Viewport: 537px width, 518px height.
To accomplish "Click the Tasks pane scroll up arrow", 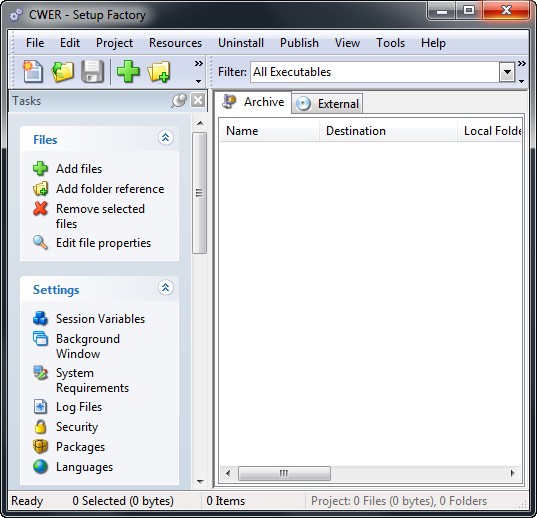I will coord(200,123).
